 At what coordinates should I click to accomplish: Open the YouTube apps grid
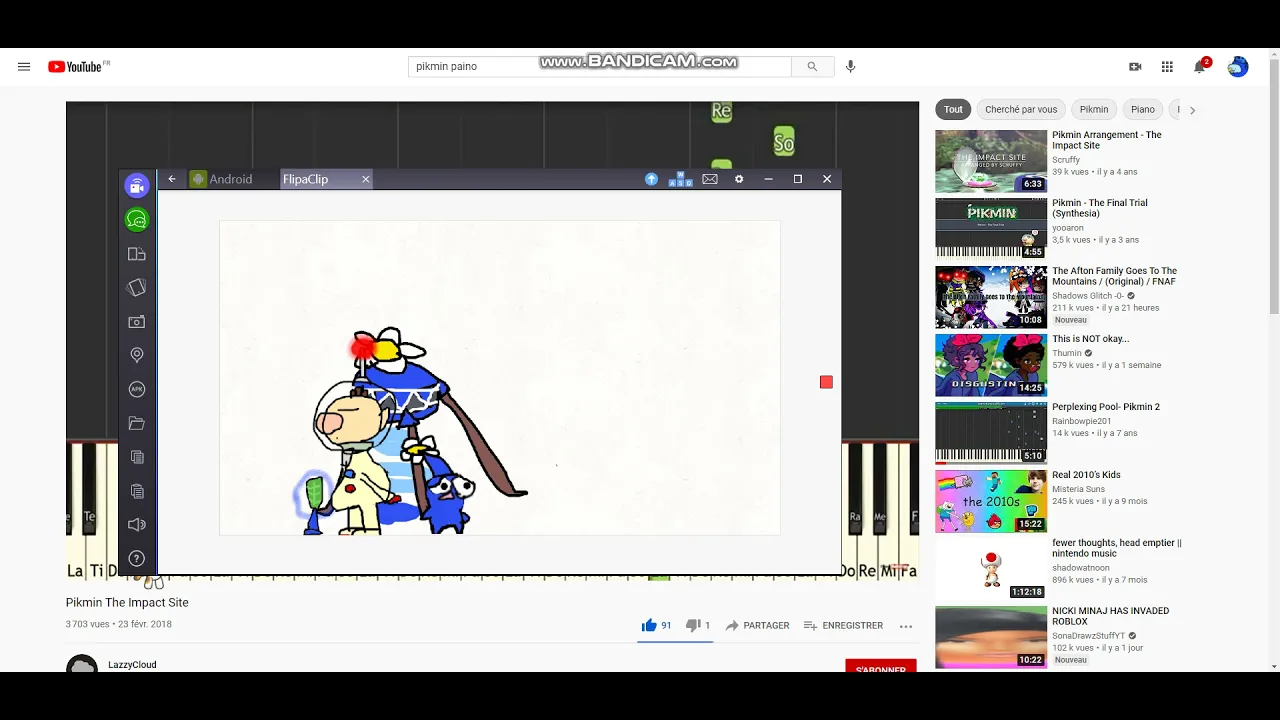tap(1167, 67)
